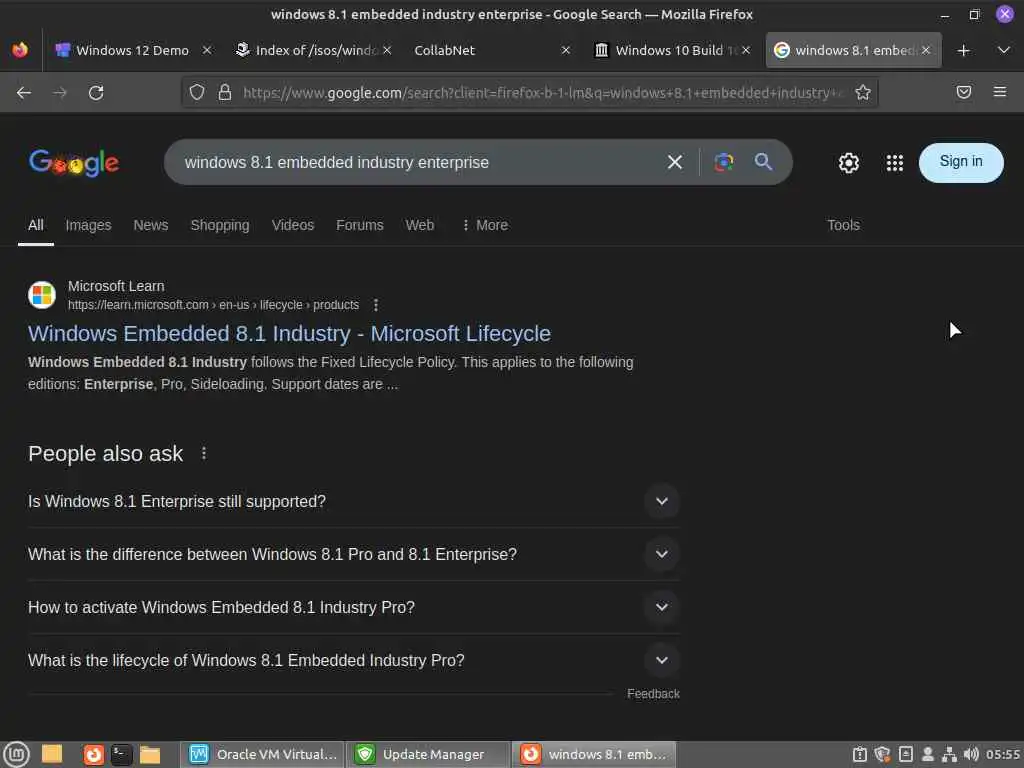Click the Feedback link
This screenshot has height=768, width=1024.
(x=653, y=694)
